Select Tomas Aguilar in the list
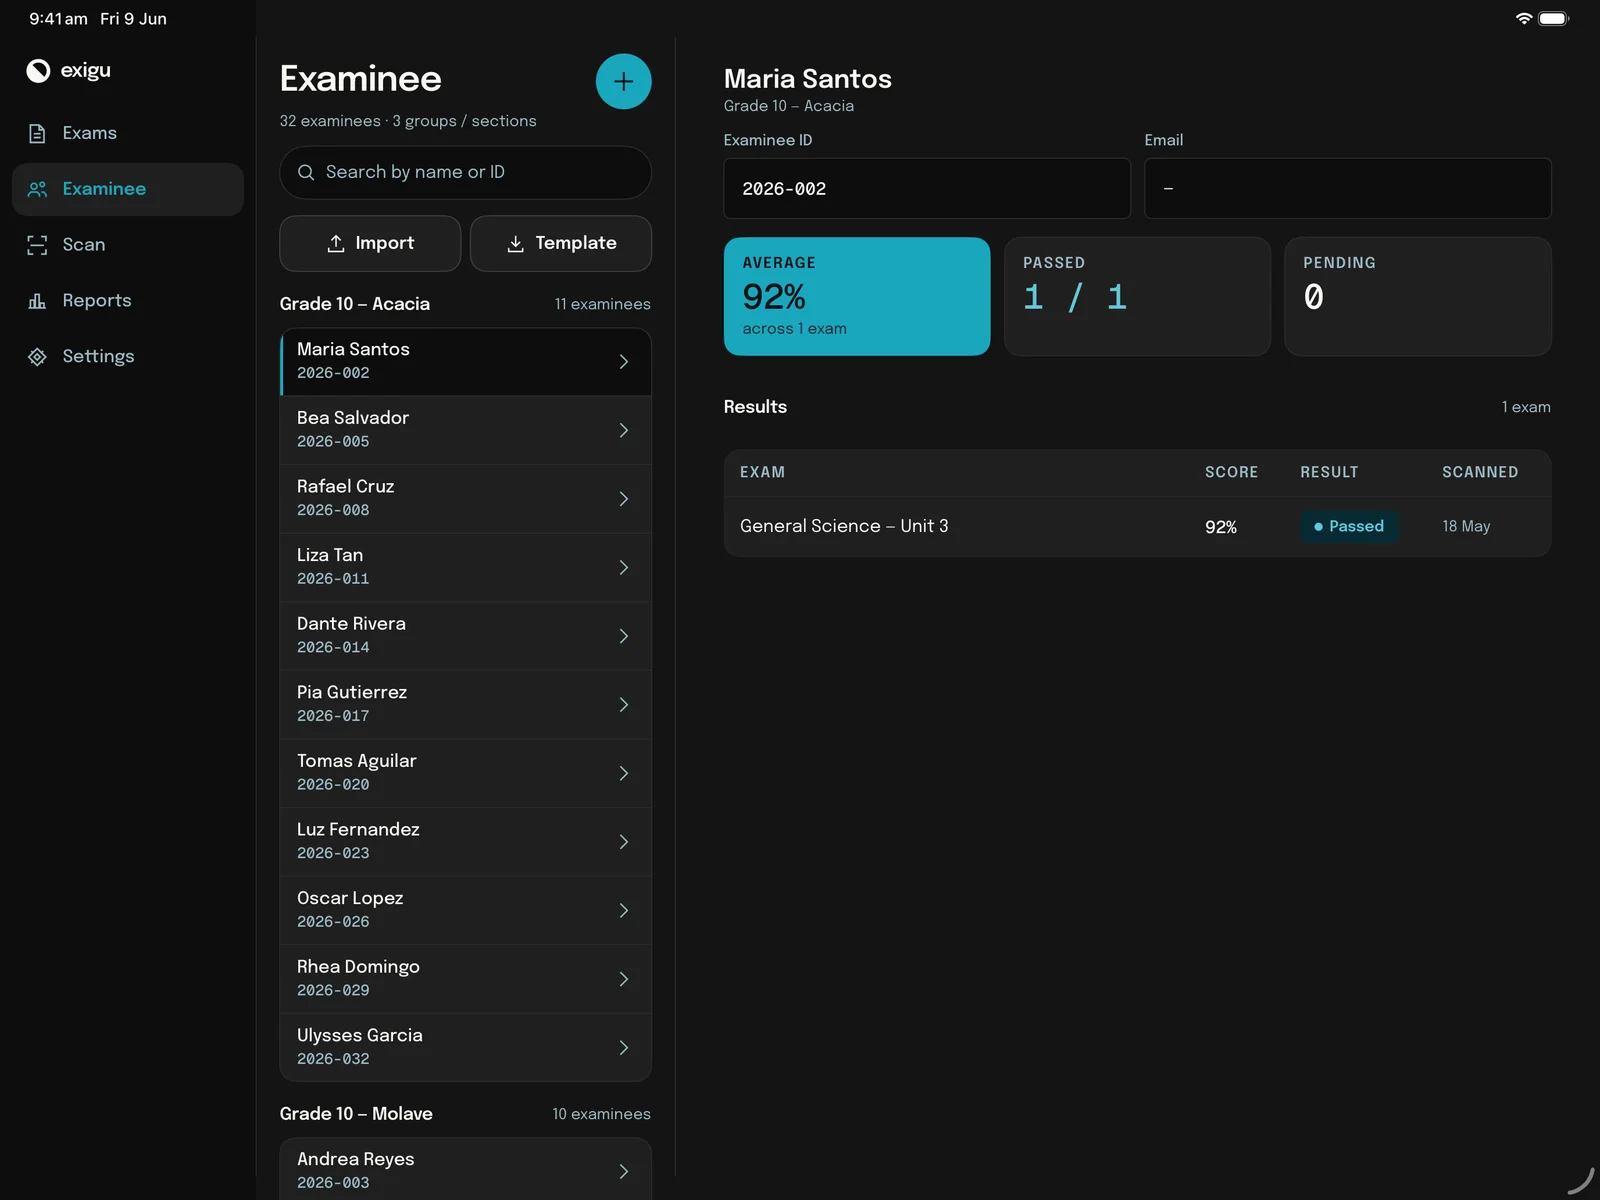 [465, 773]
